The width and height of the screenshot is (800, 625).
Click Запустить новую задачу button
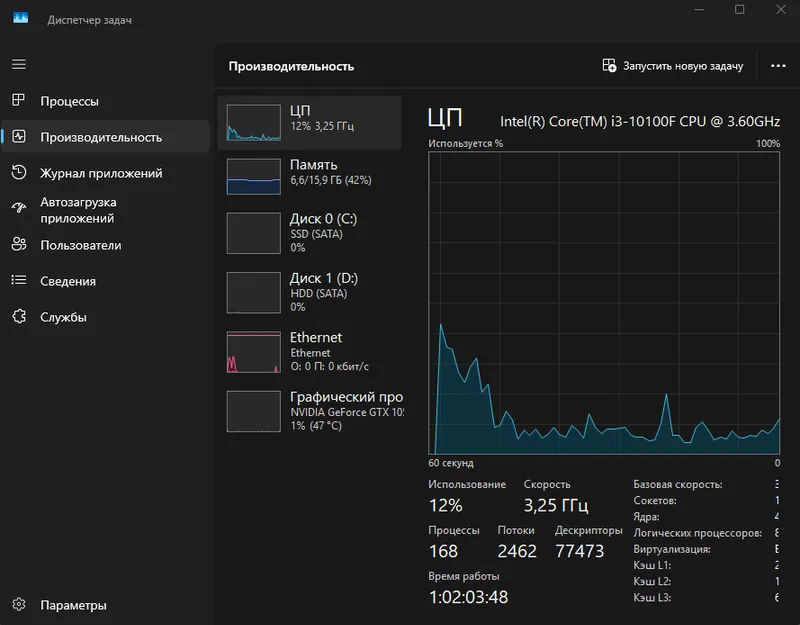pos(673,66)
